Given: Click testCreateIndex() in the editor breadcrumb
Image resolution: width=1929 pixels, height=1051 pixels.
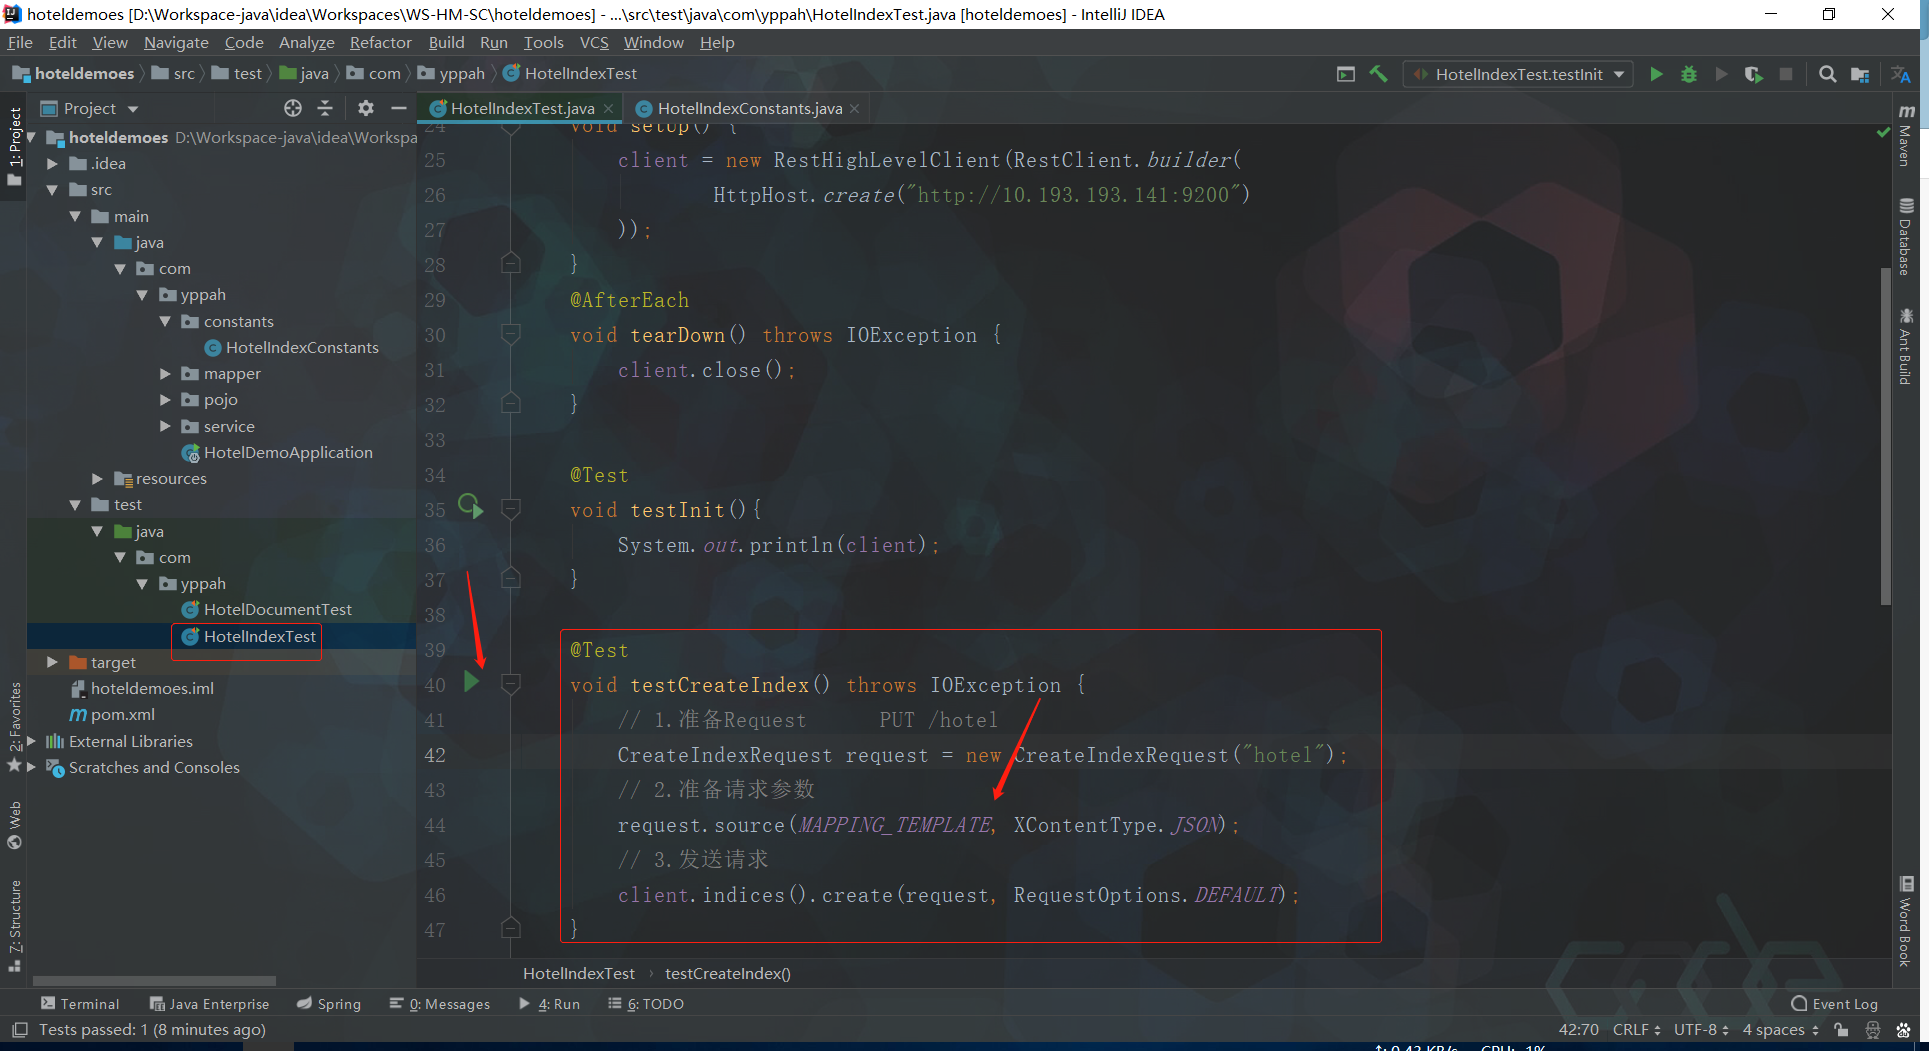Looking at the screenshot, I should [x=728, y=974].
